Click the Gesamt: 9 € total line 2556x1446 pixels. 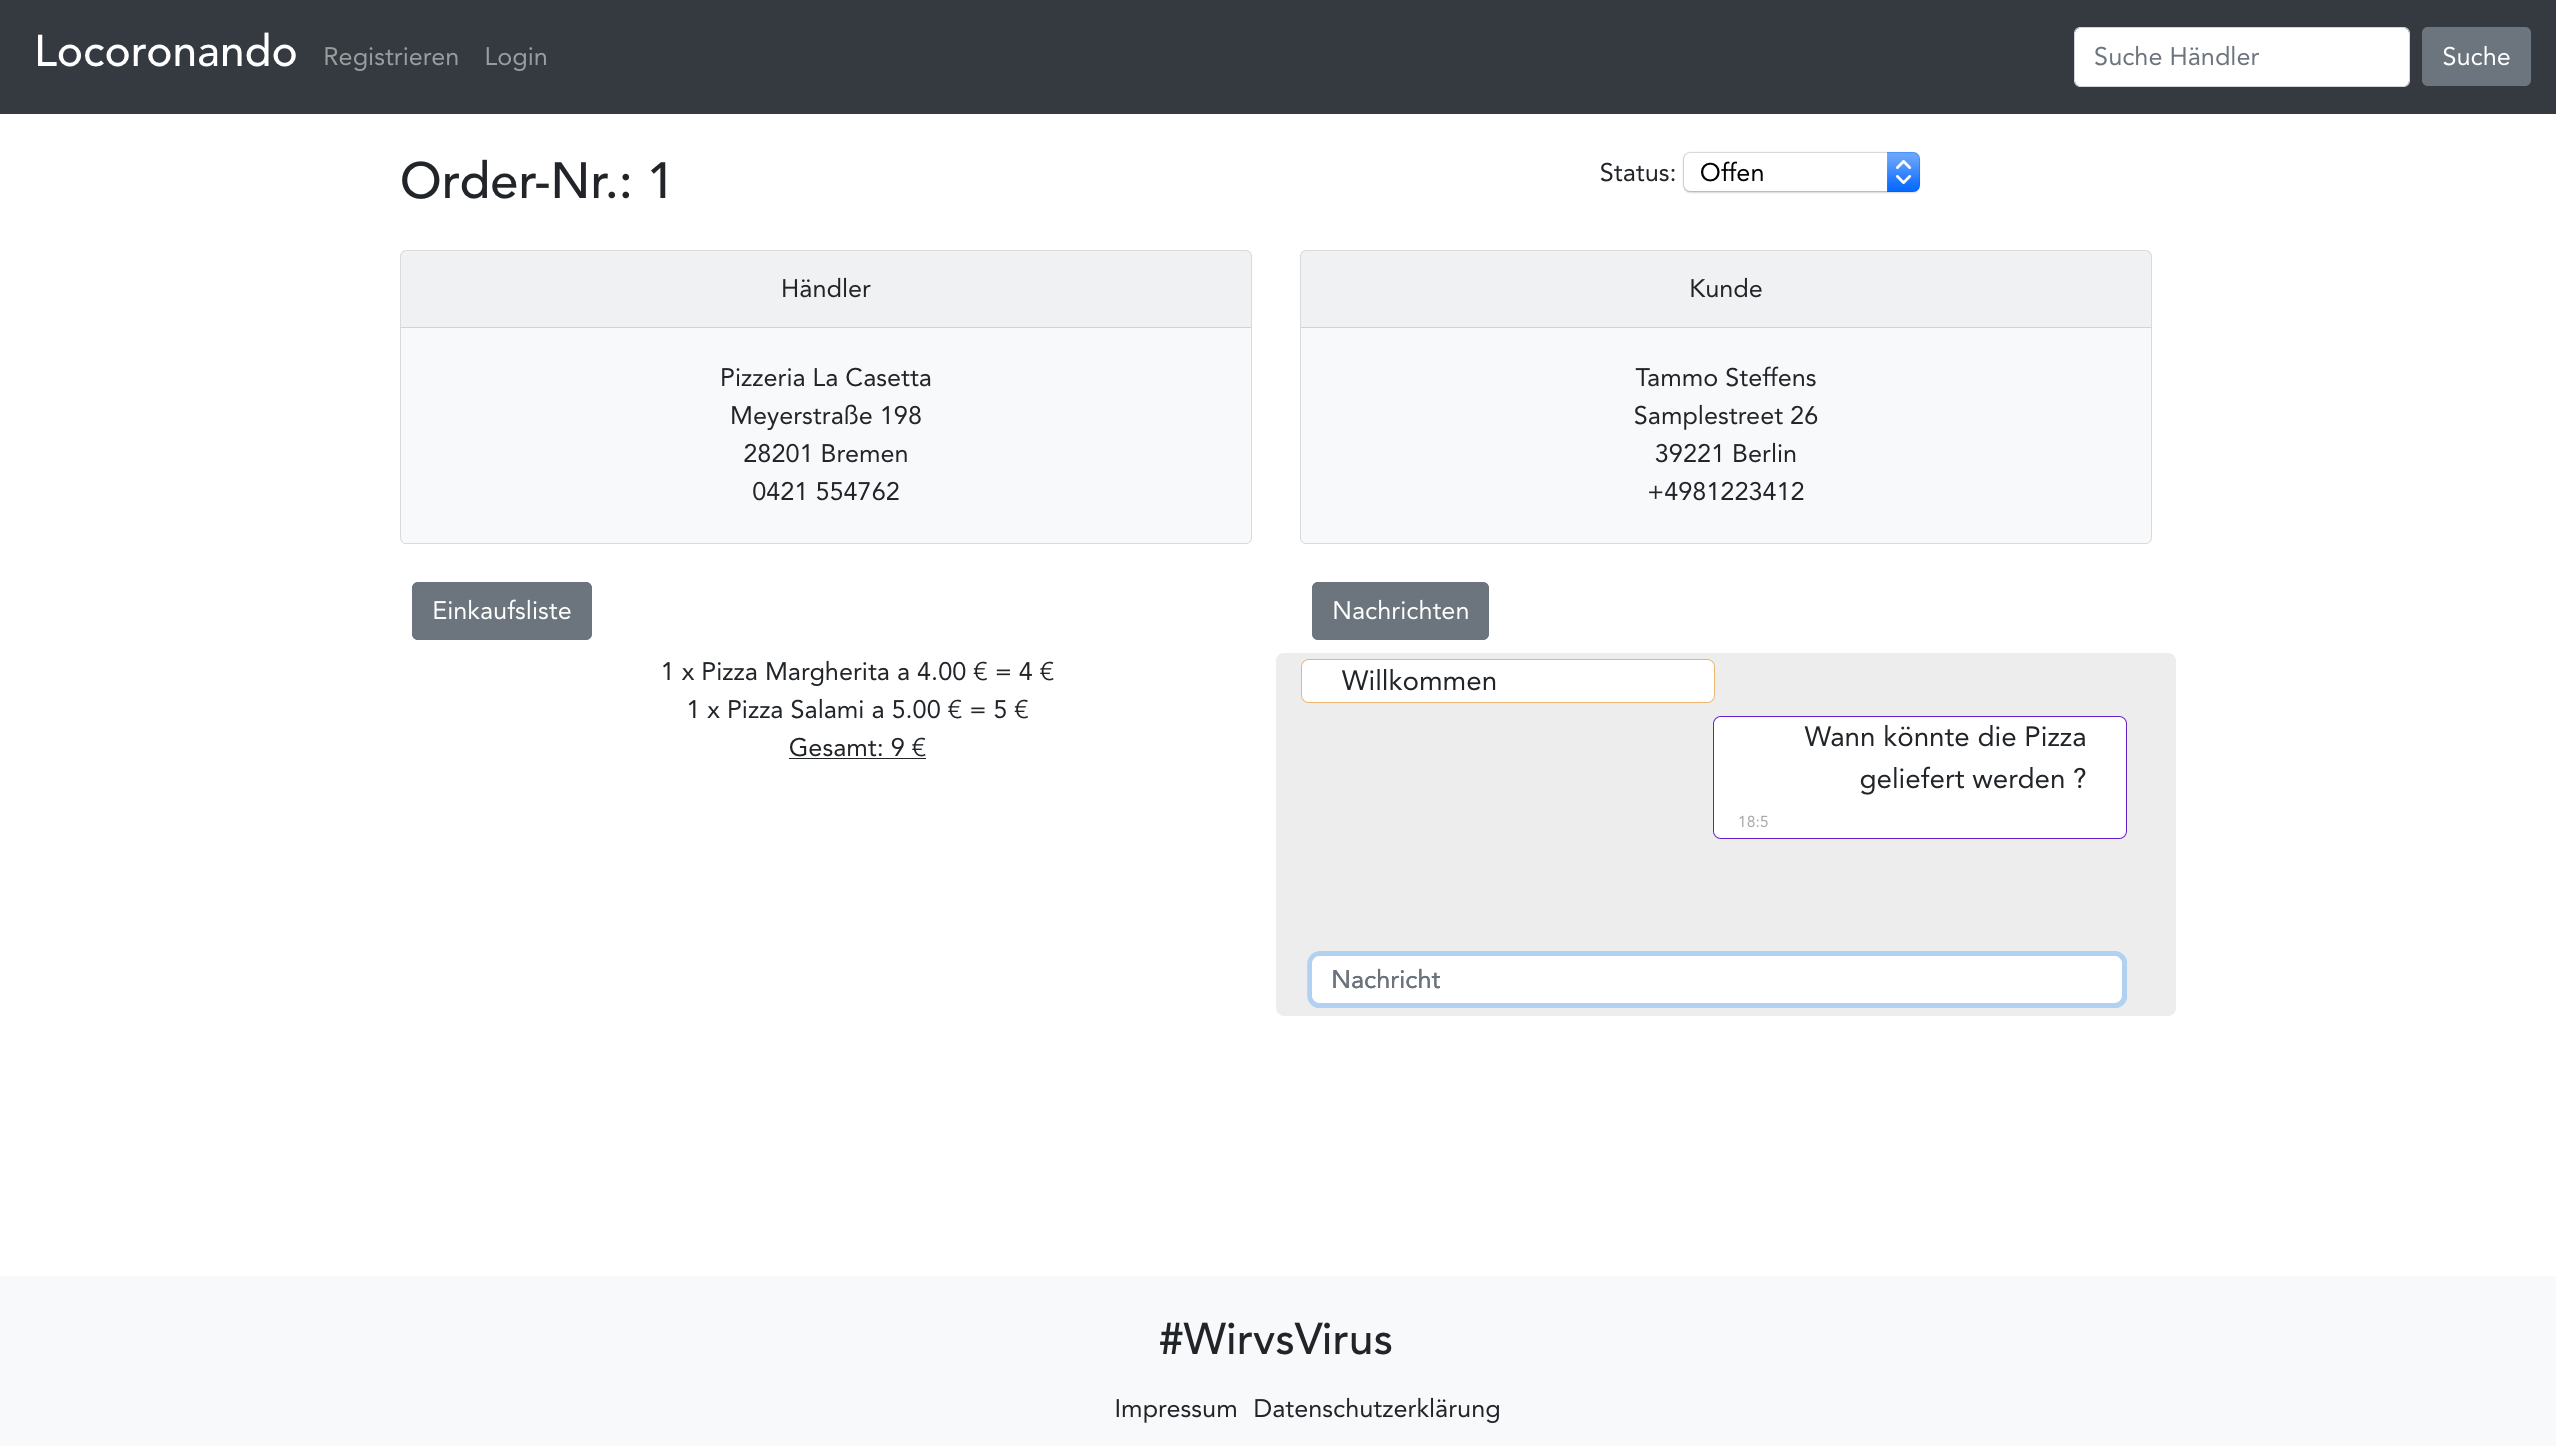tap(857, 748)
